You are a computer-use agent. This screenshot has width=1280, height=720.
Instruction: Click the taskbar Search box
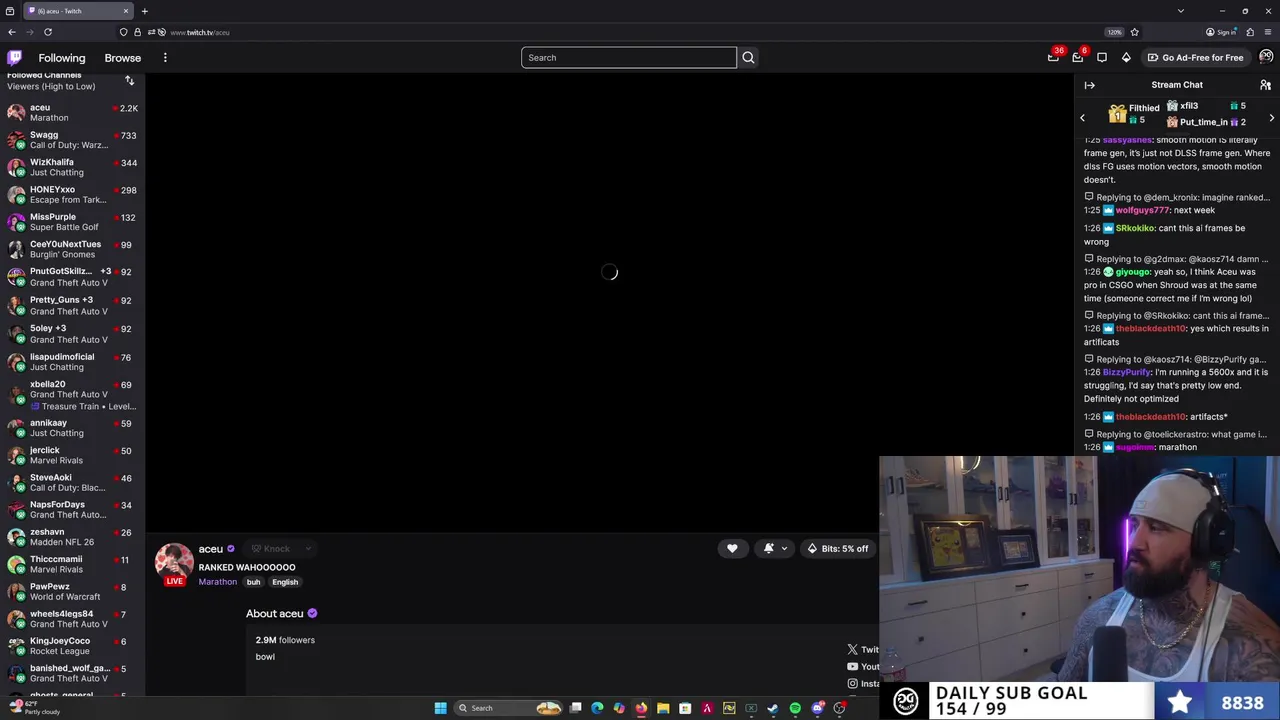510,708
